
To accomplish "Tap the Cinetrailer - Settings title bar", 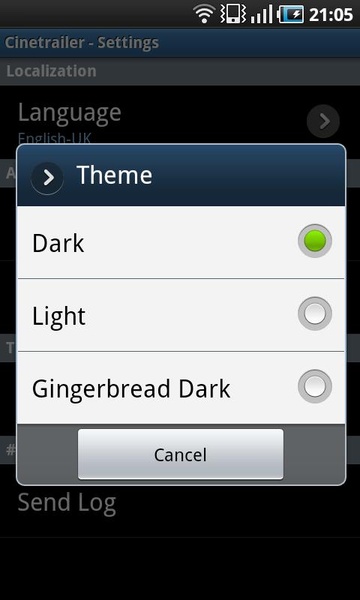I will tap(180, 42).
